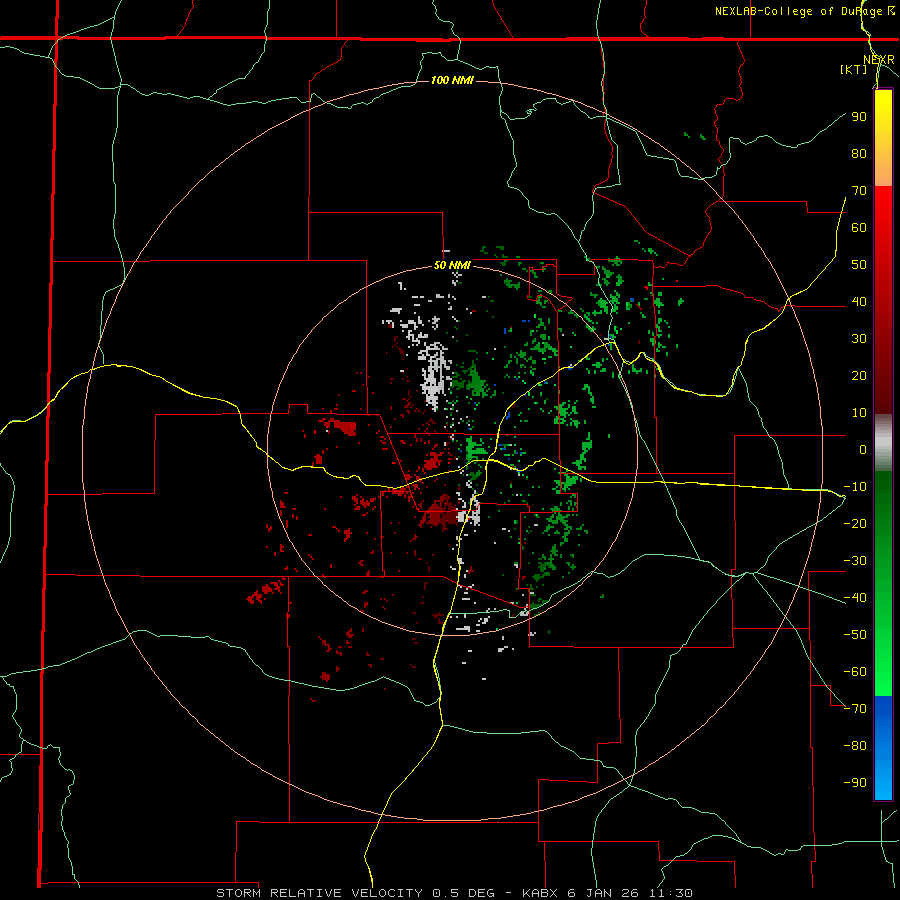
Task: Click the -60 value on velocity scale
Action: tap(855, 672)
